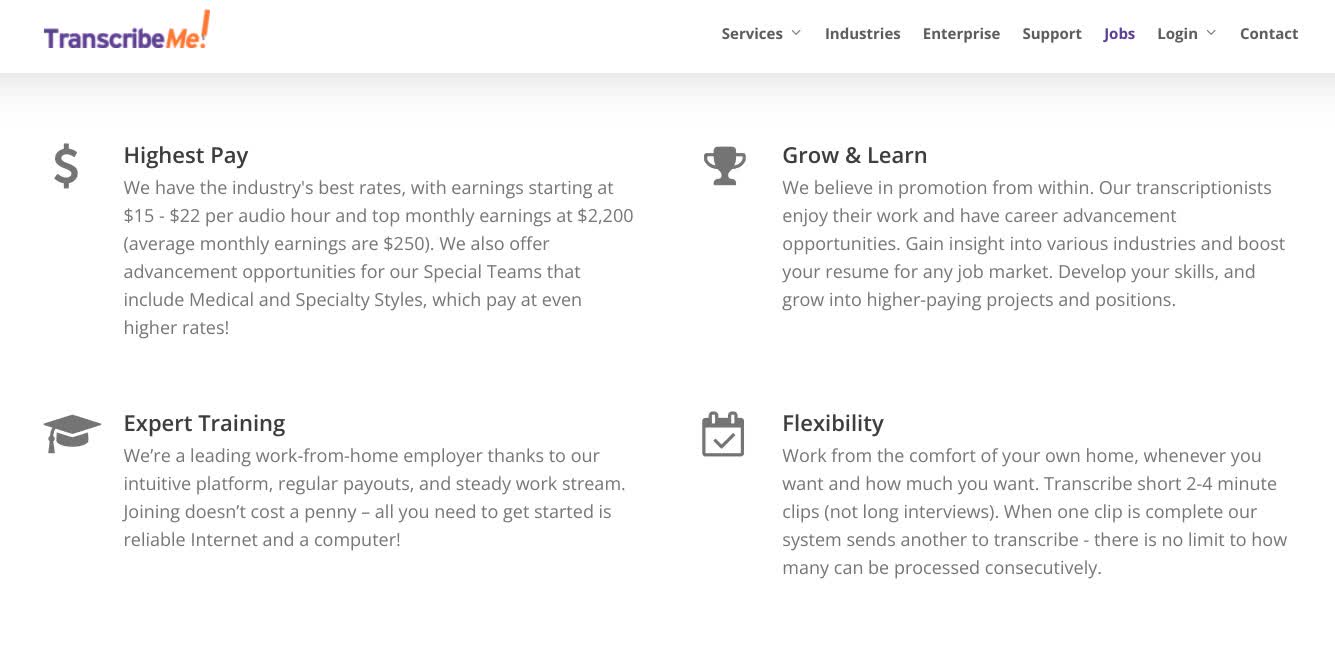This screenshot has height=652, width=1335.
Task: Click the Highest Pay heading
Action: (x=186, y=155)
